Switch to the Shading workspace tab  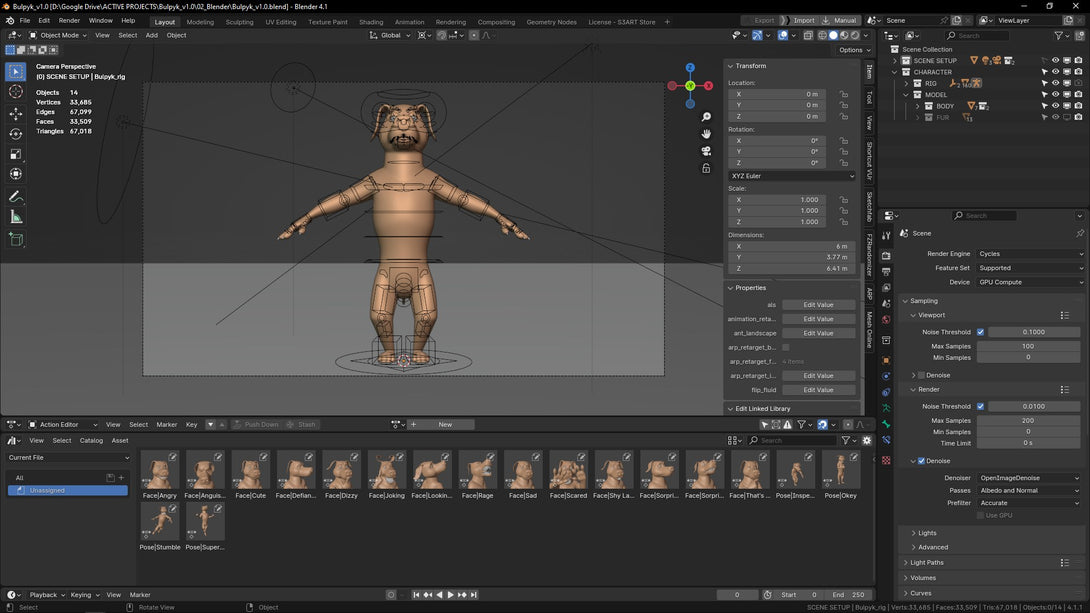click(x=371, y=22)
